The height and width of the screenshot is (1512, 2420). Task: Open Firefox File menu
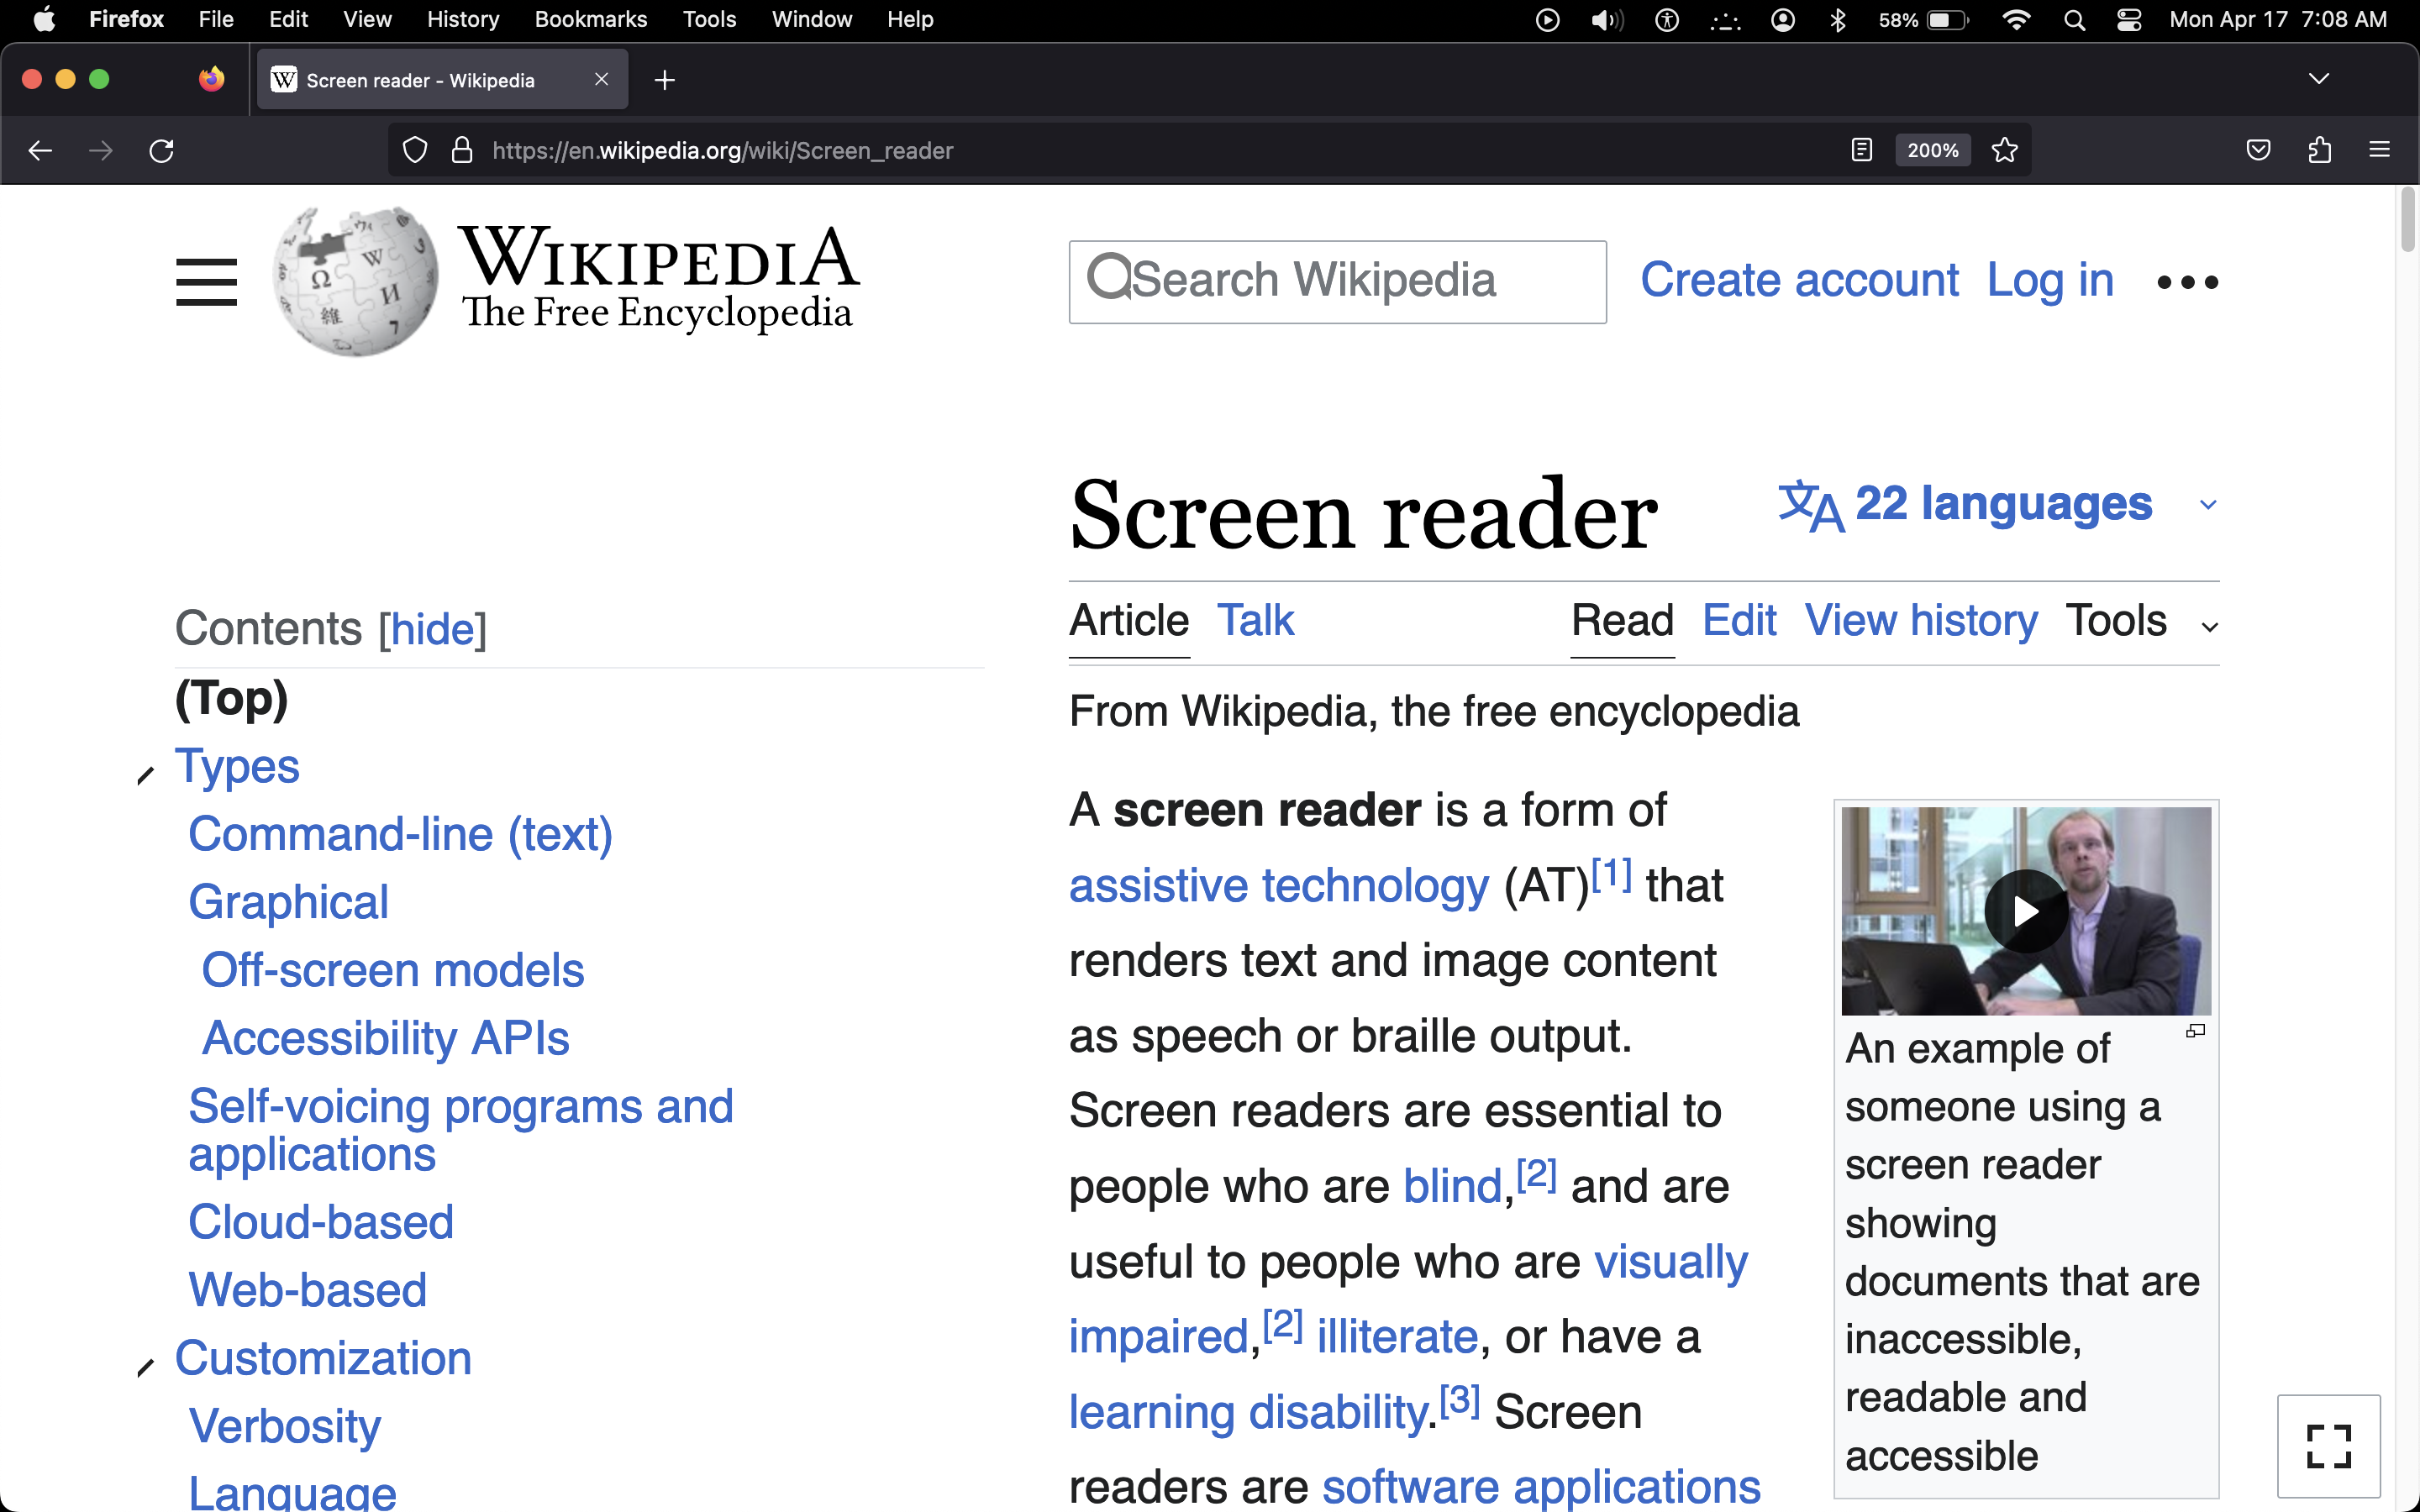pos(216,20)
